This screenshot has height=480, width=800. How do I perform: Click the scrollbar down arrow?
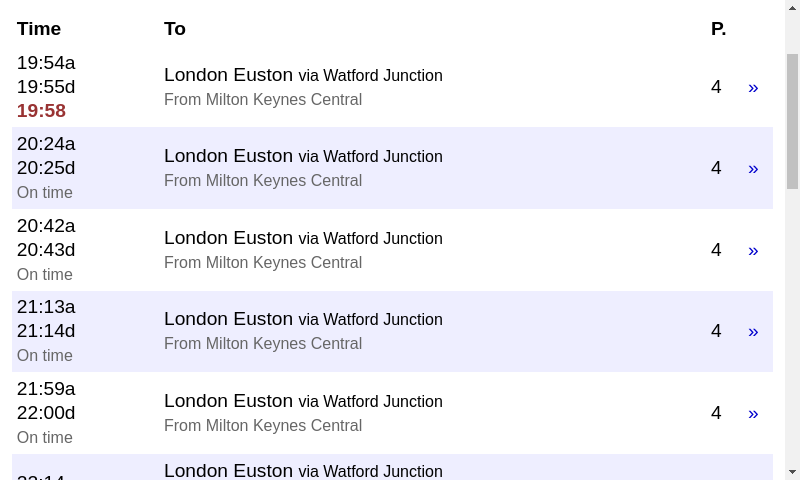tap(792, 472)
